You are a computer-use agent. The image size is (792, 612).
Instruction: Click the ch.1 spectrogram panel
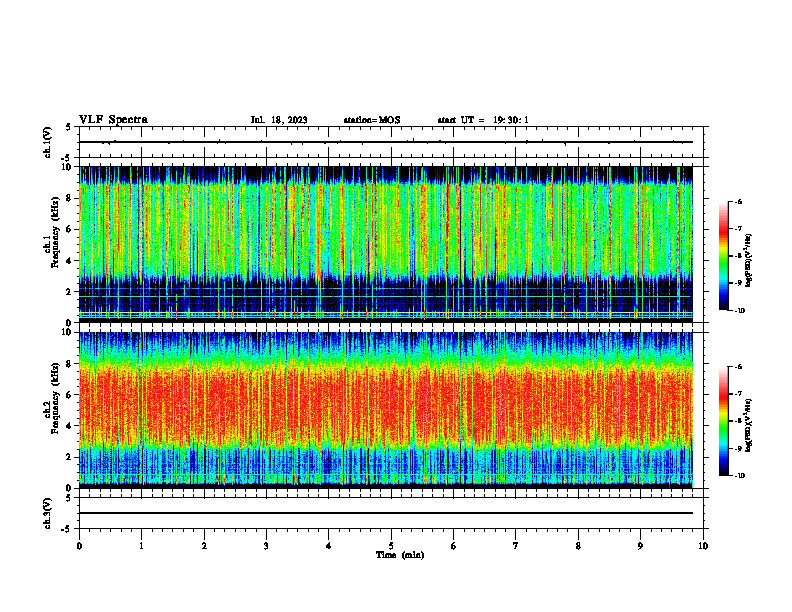click(386, 244)
